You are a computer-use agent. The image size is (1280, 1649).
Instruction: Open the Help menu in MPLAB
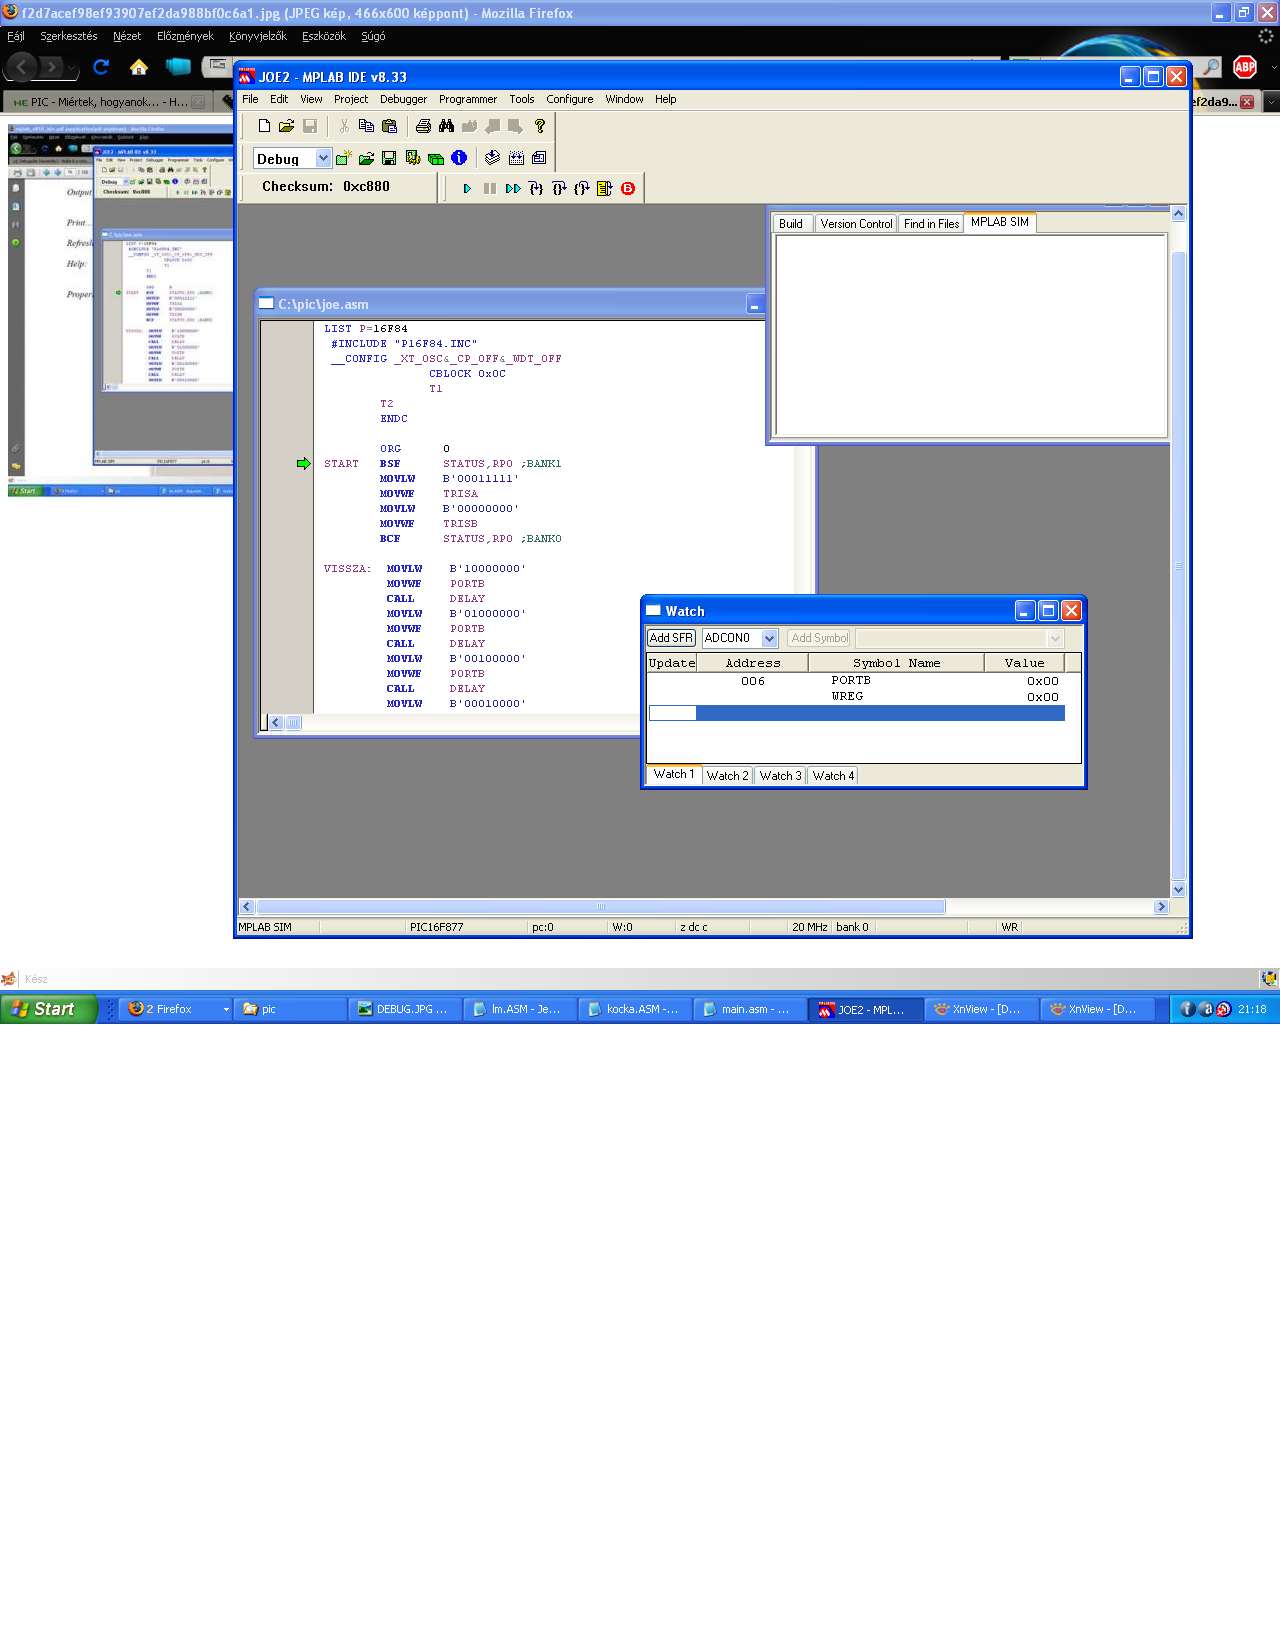(x=666, y=99)
